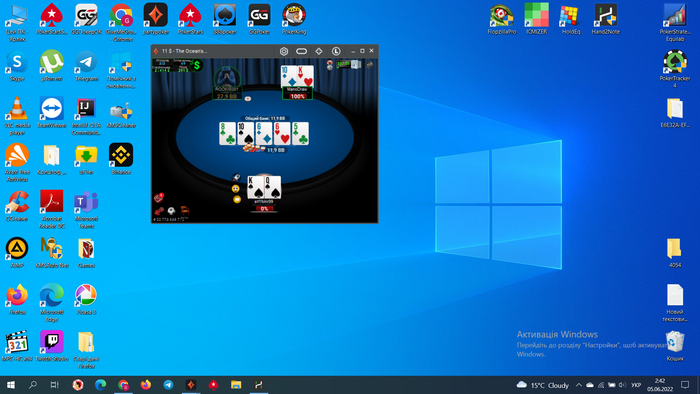Select VLC media player shortcut
Viewport: 700px width, 394px height.
coord(17,116)
